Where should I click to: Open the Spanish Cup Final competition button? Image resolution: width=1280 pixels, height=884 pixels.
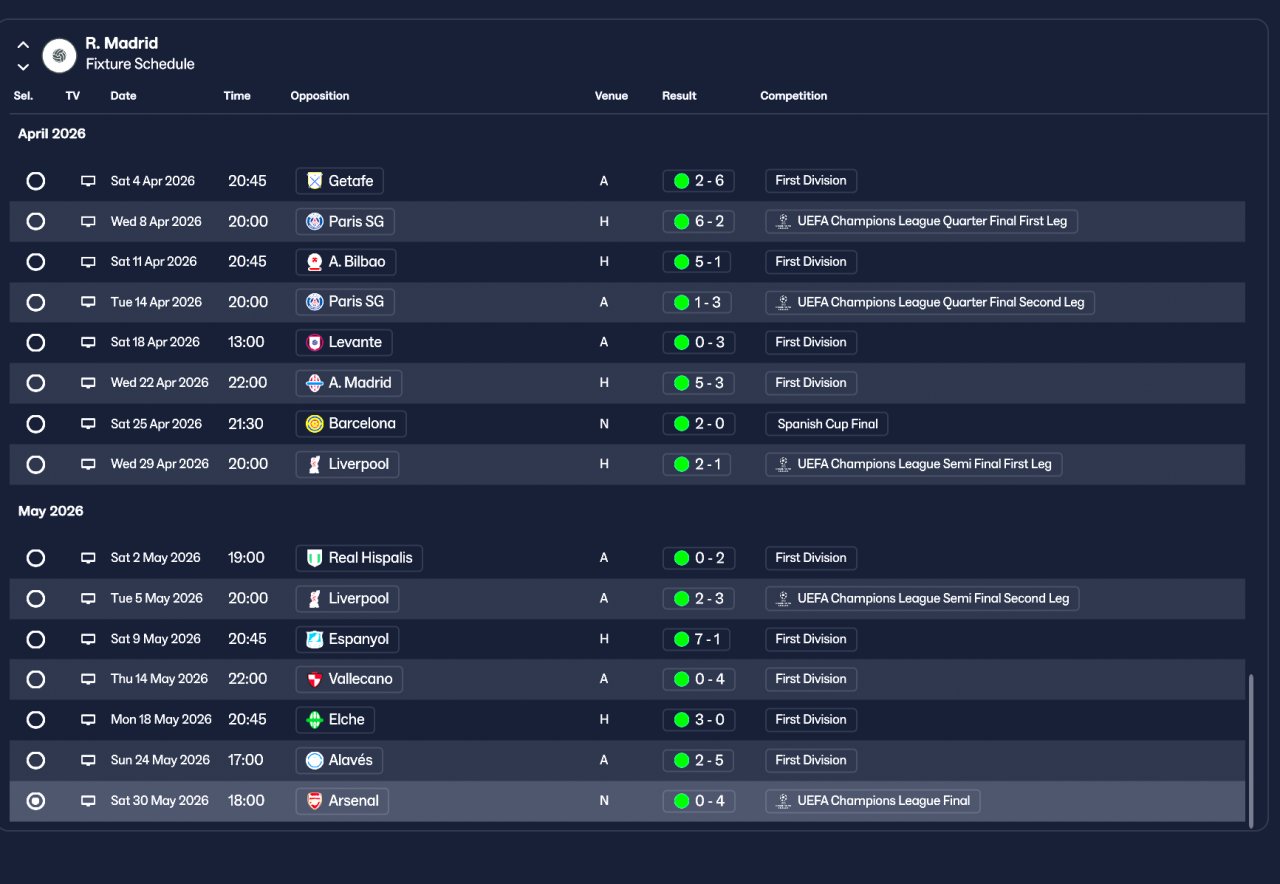[827, 424]
